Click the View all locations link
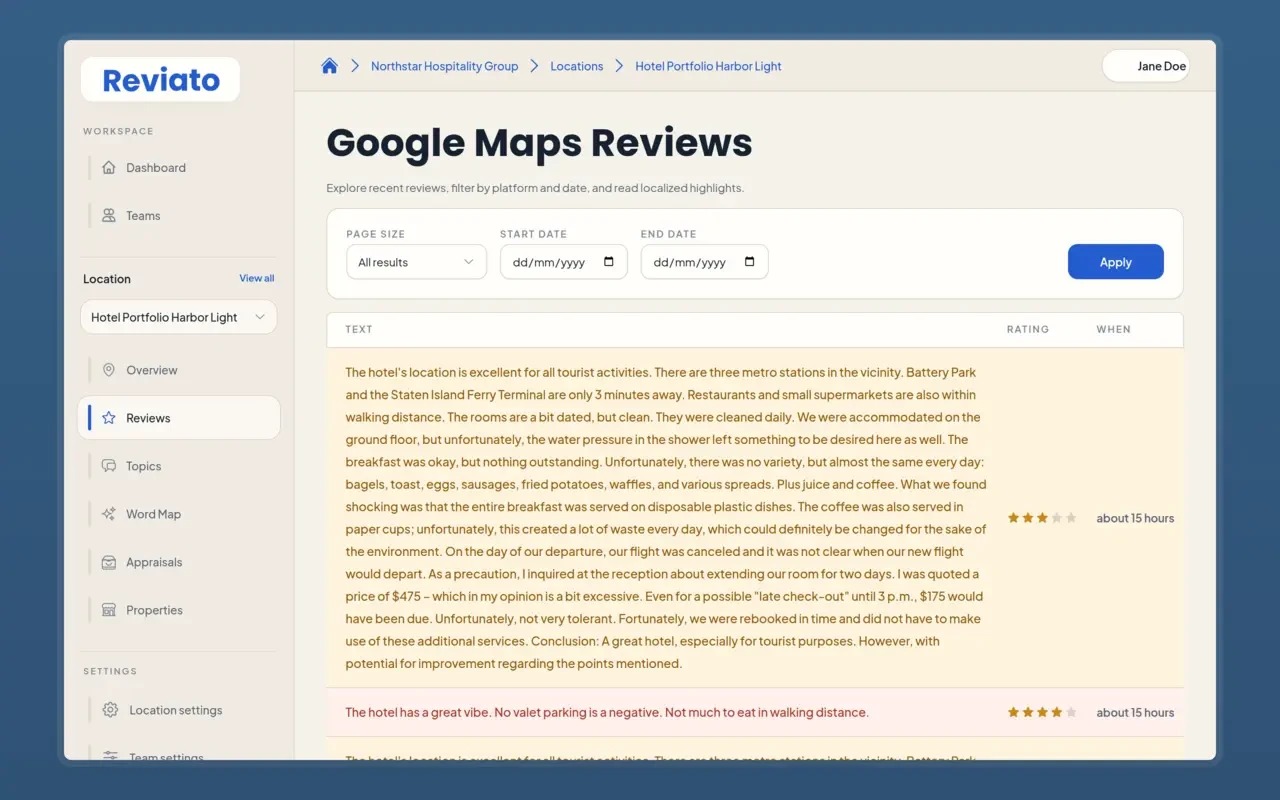Viewport: 1280px width, 800px height. 256,278
